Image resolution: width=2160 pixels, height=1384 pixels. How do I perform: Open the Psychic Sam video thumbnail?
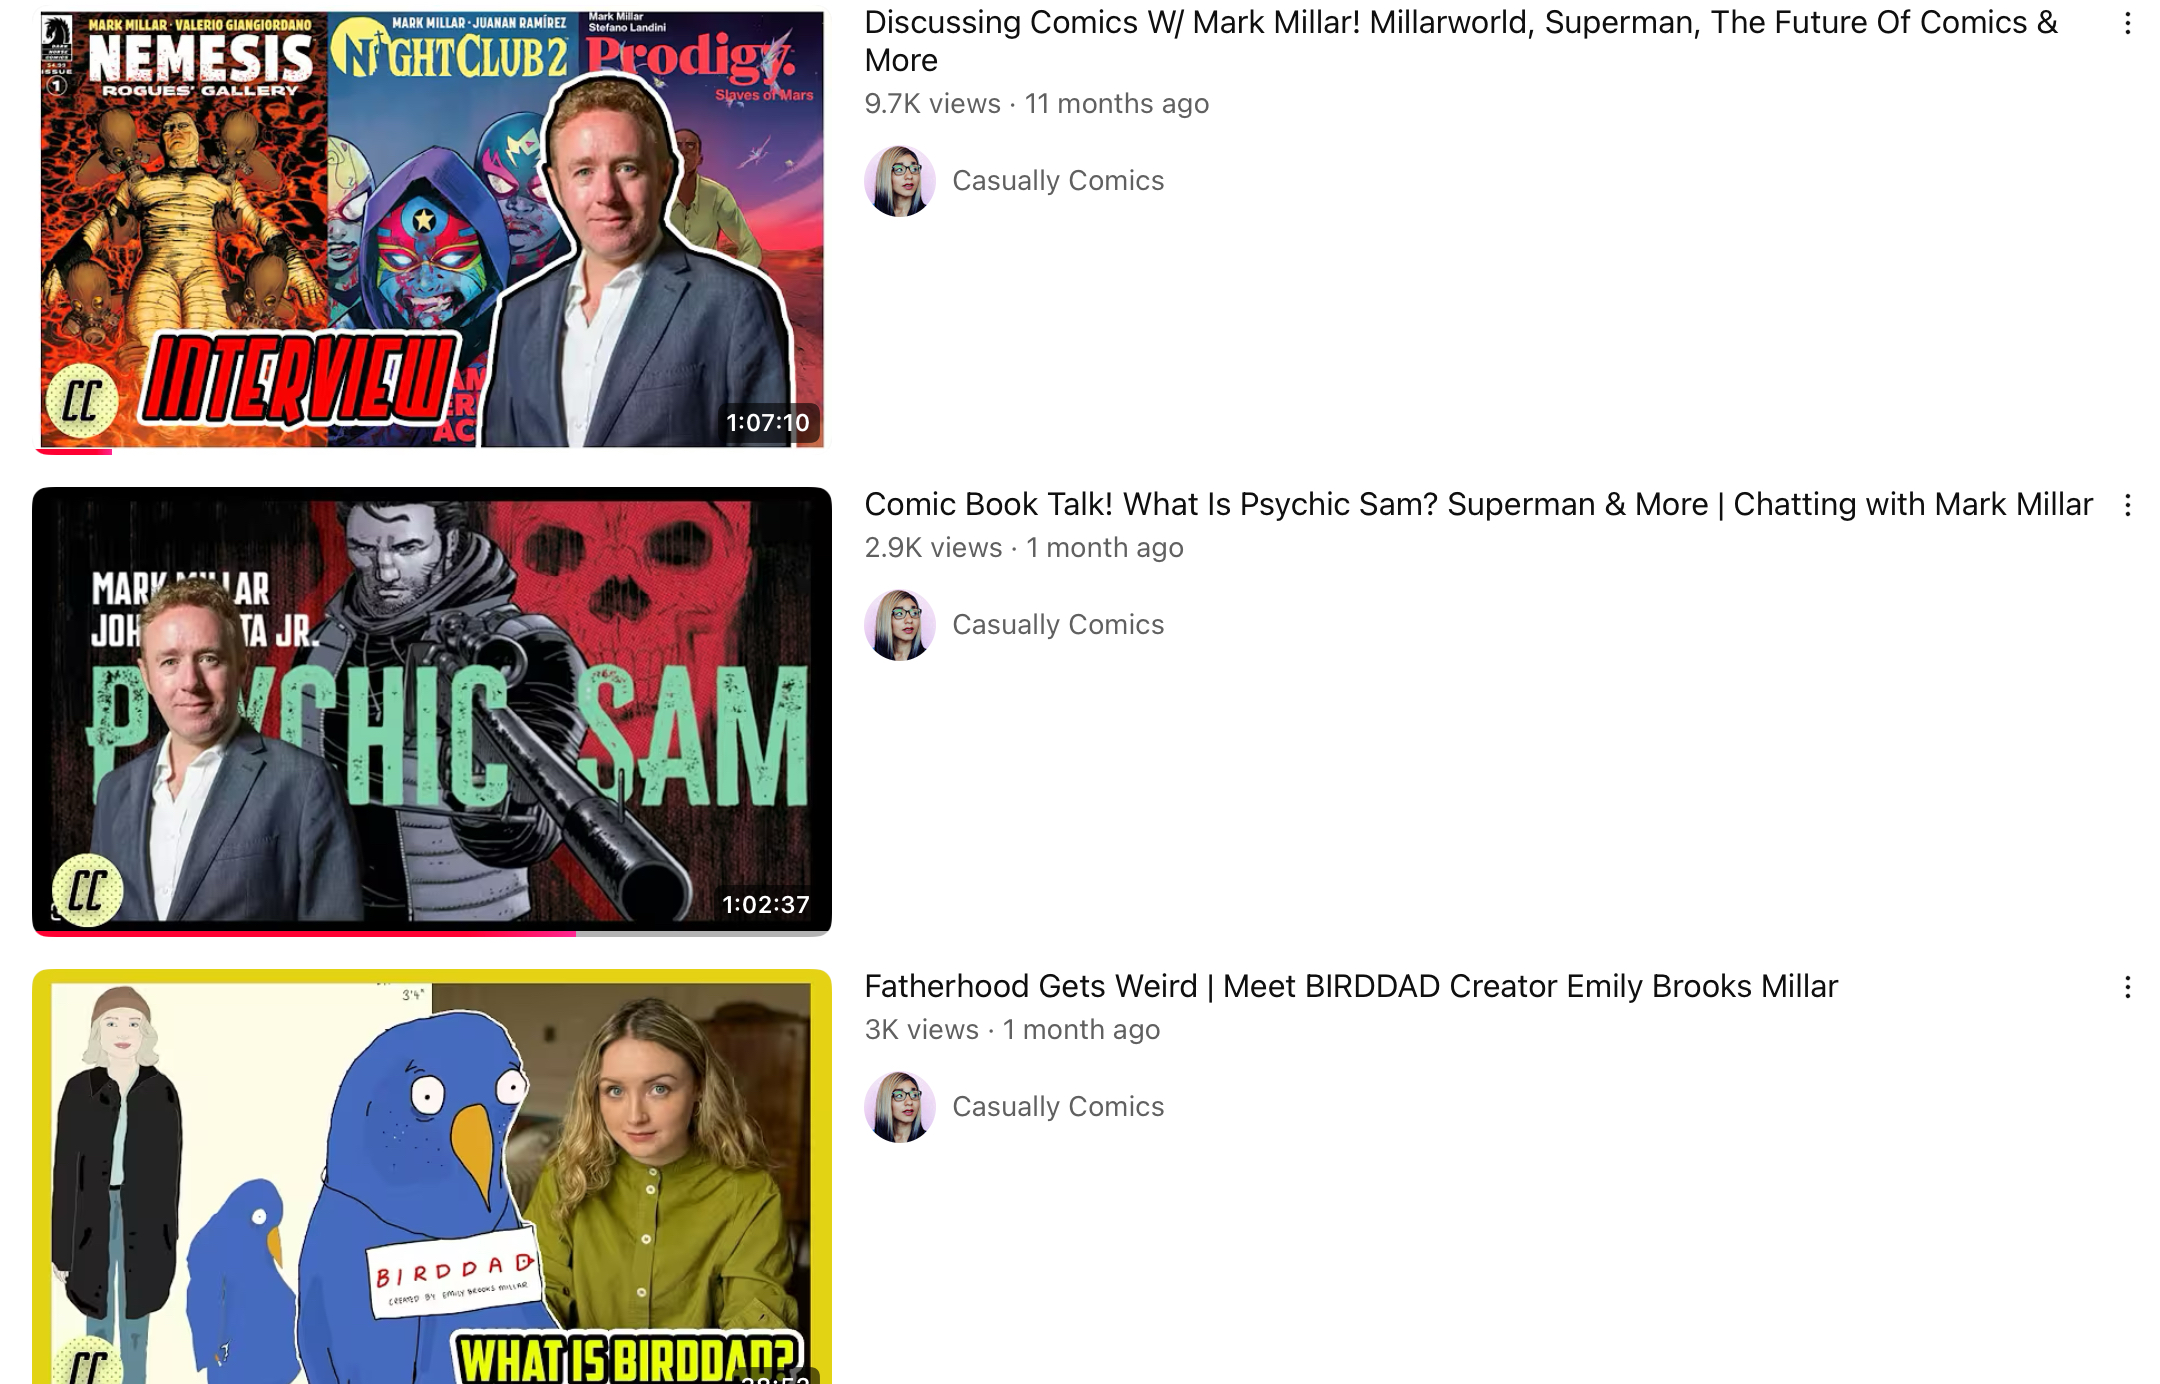coord(432,710)
